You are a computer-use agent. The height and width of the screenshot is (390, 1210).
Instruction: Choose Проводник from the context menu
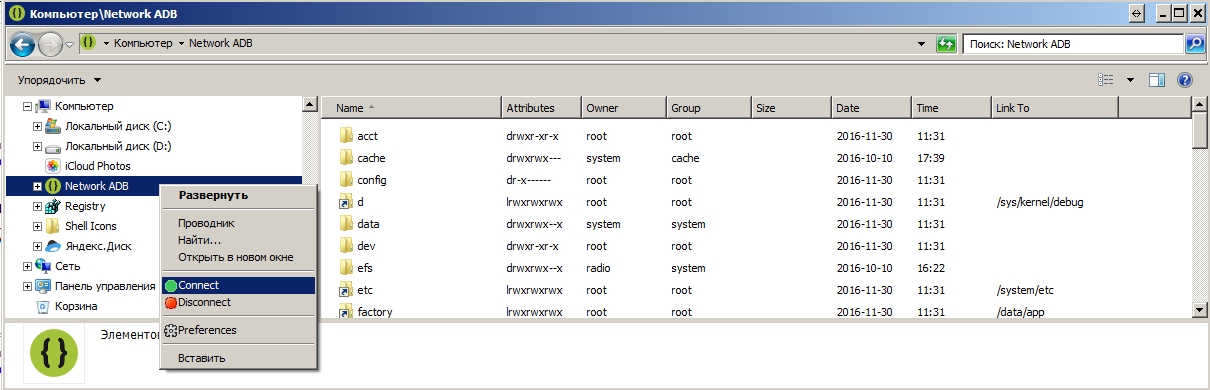pyautogui.click(x=238, y=223)
